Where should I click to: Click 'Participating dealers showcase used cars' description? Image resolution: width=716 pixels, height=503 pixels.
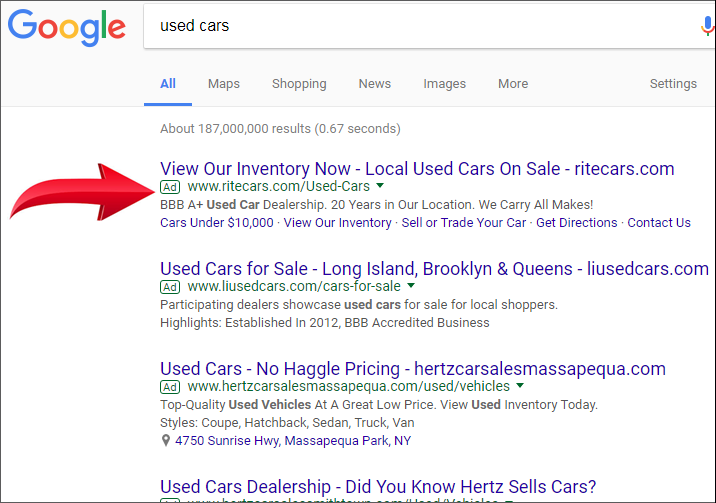359,304
